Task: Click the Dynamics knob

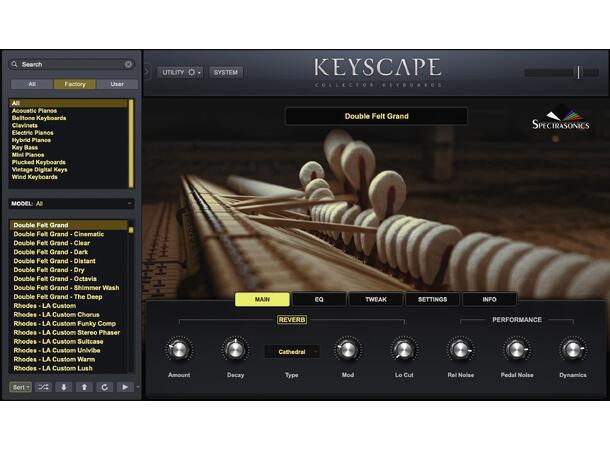Action: pos(573,349)
